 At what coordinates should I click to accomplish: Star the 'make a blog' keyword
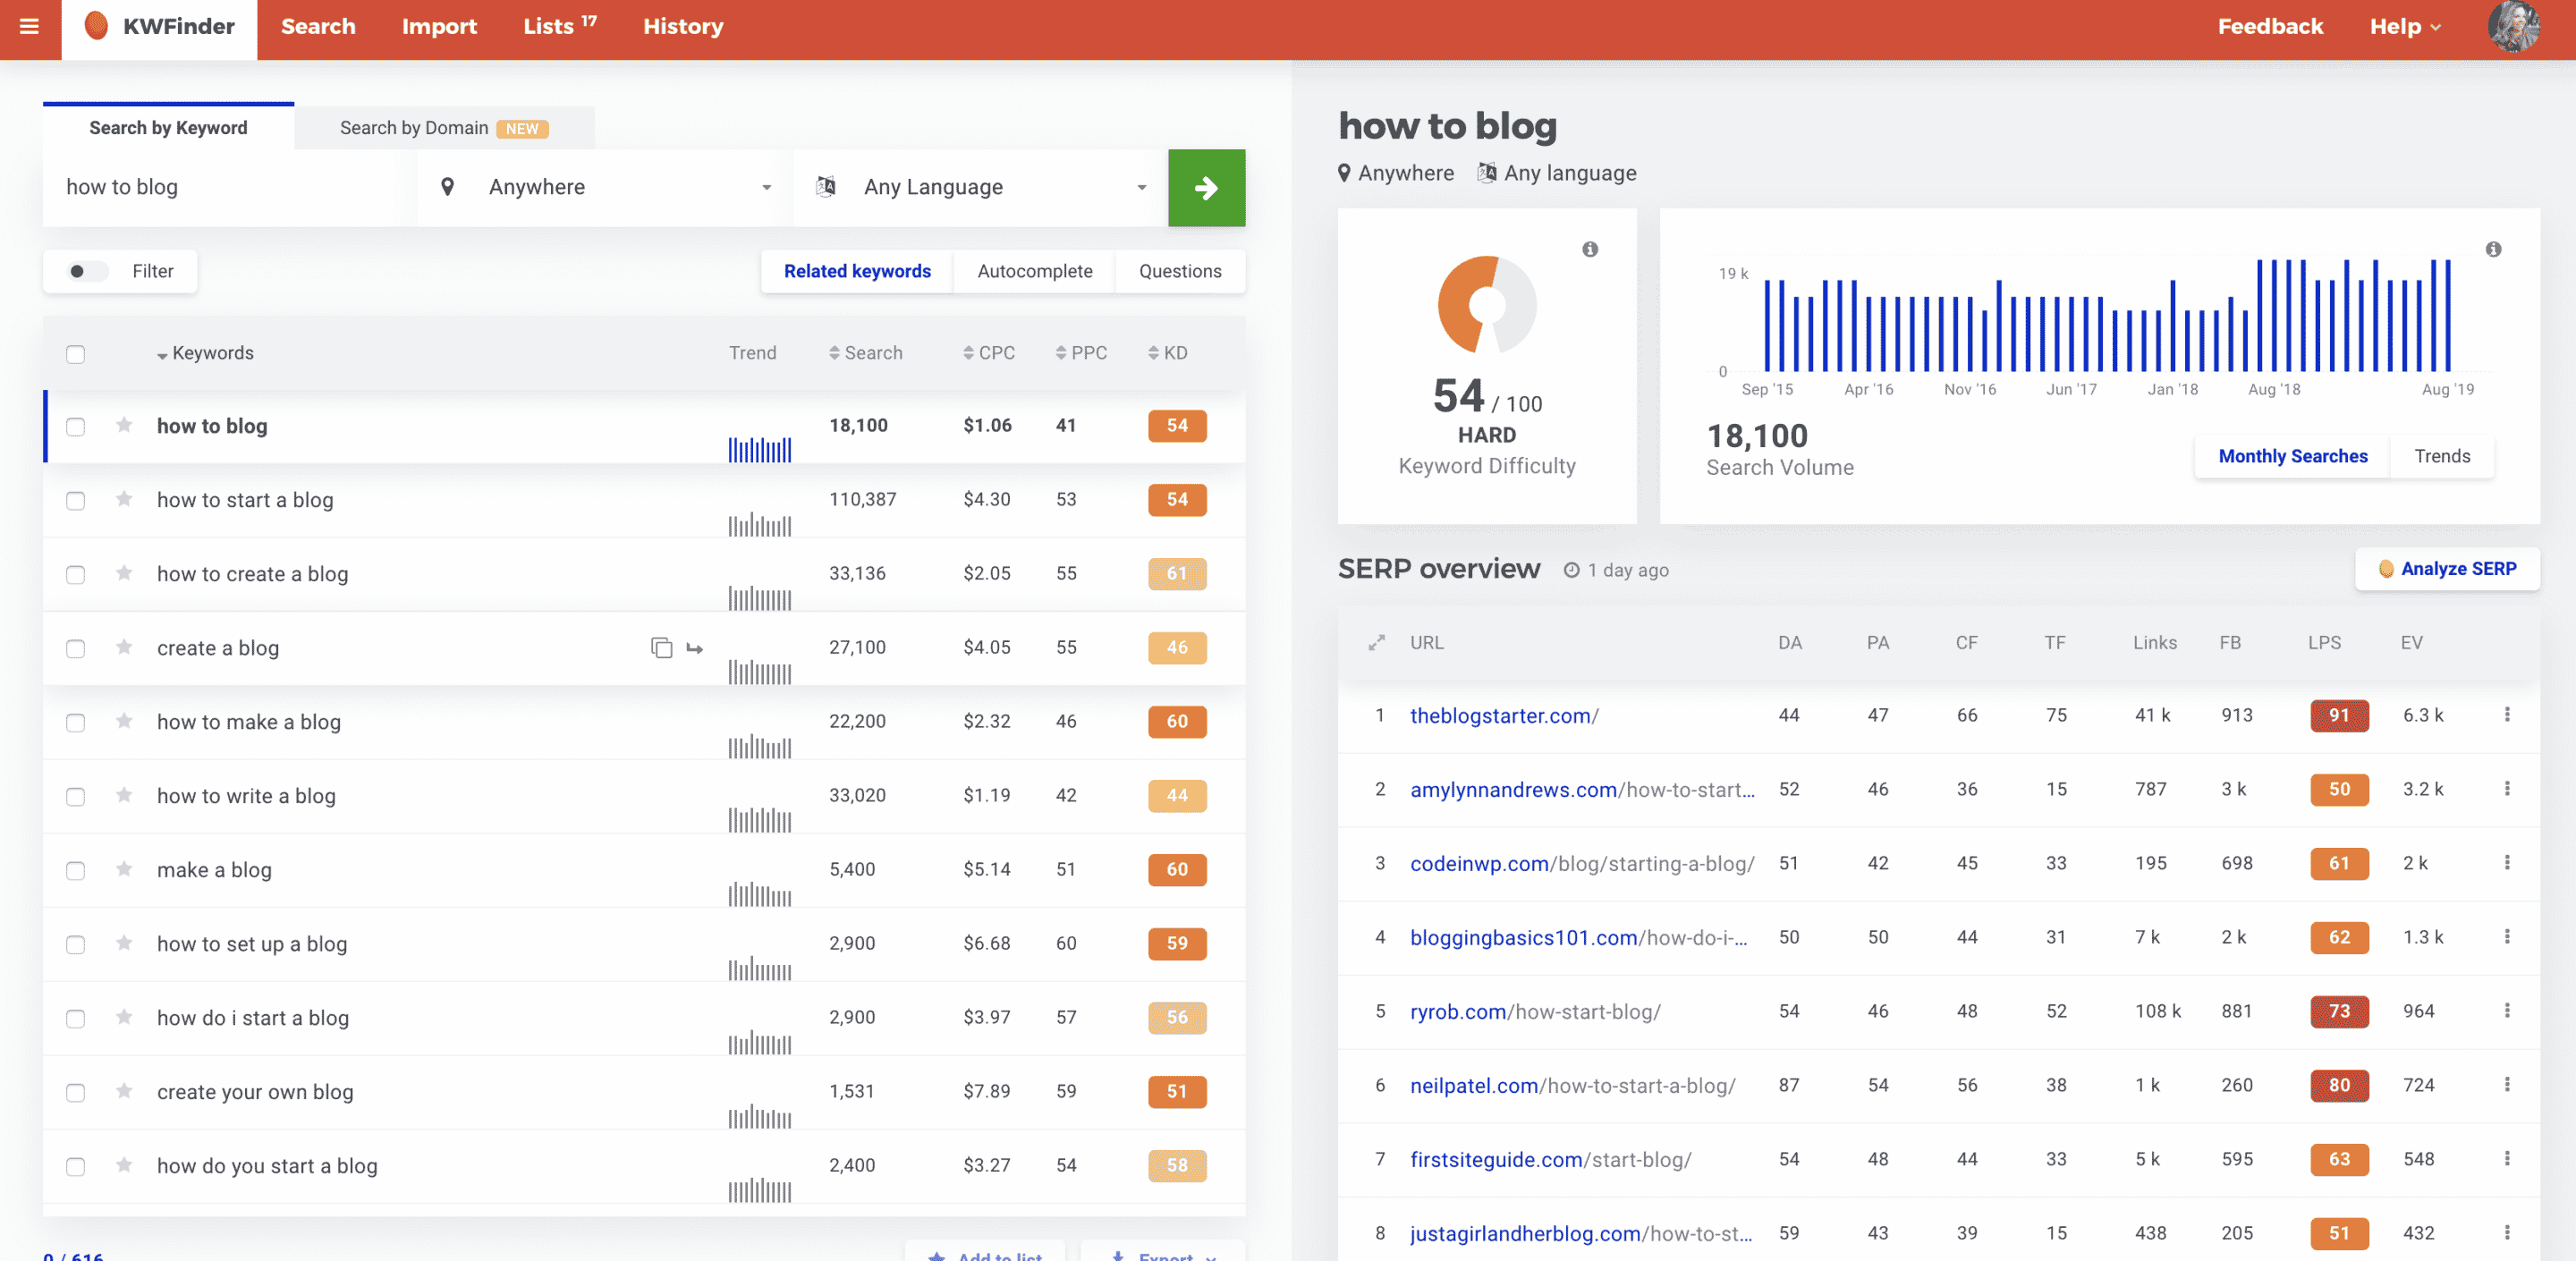[124, 869]
